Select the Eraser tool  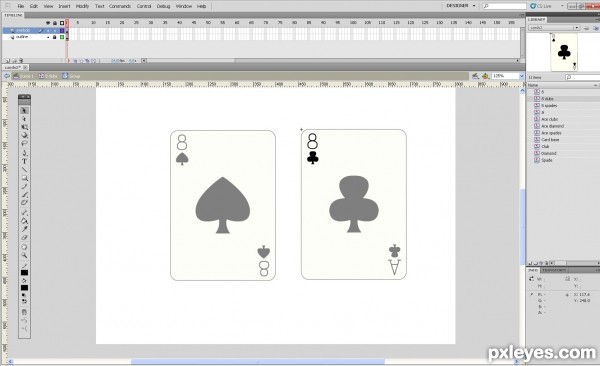click(24, 237)
